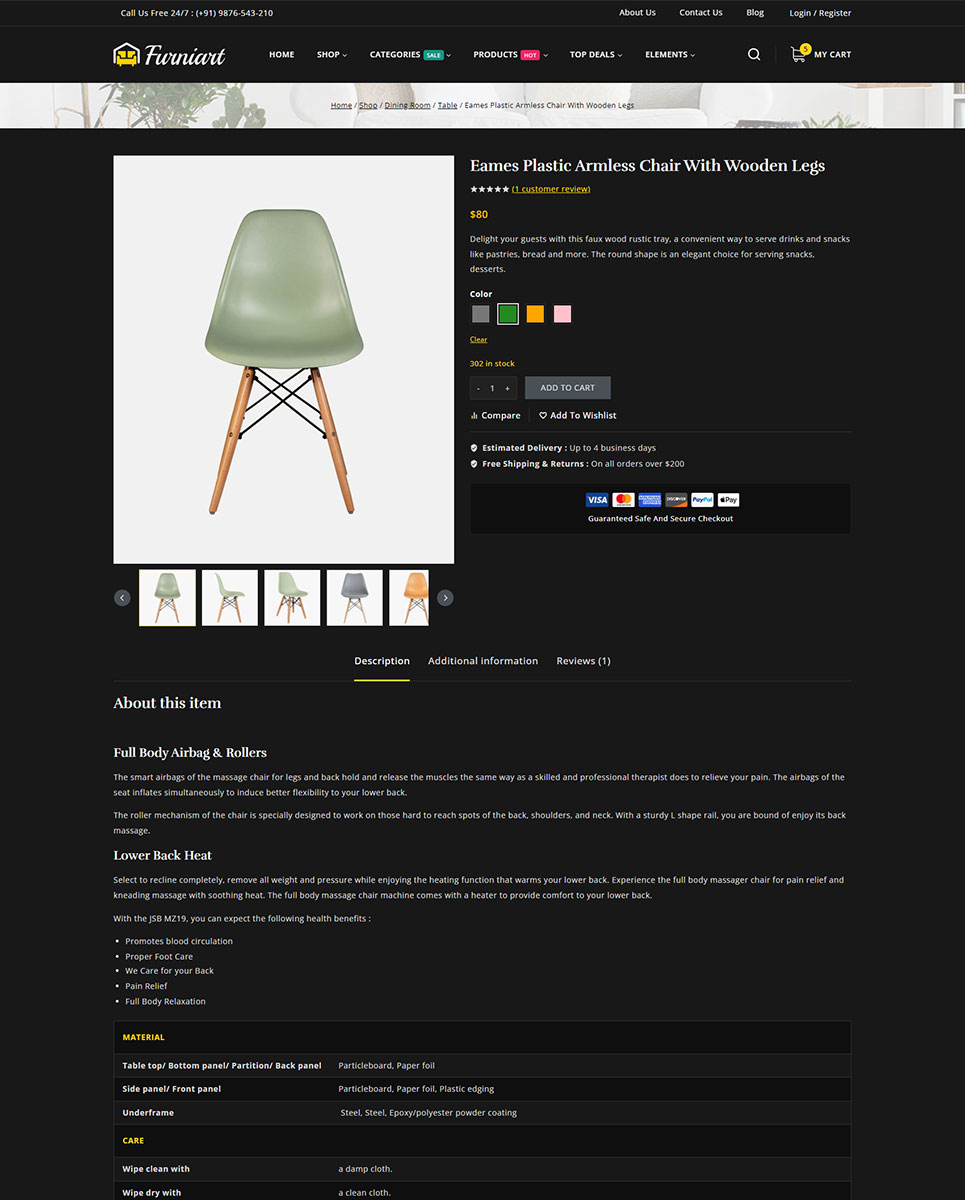The height and width of the screenshot is (1200, 965).
Task: Advance thumbnails with right arrow
Action: (445, 598)
